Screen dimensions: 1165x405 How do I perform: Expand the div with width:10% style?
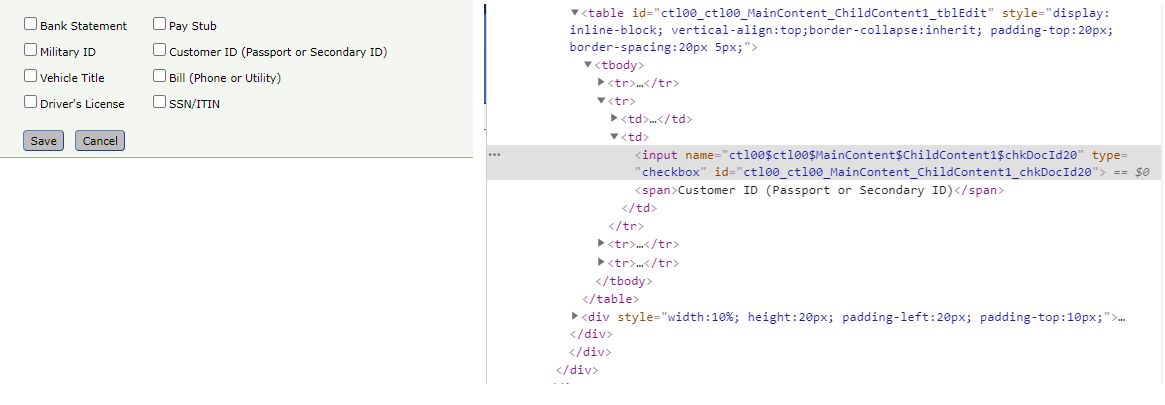point(574,317)
